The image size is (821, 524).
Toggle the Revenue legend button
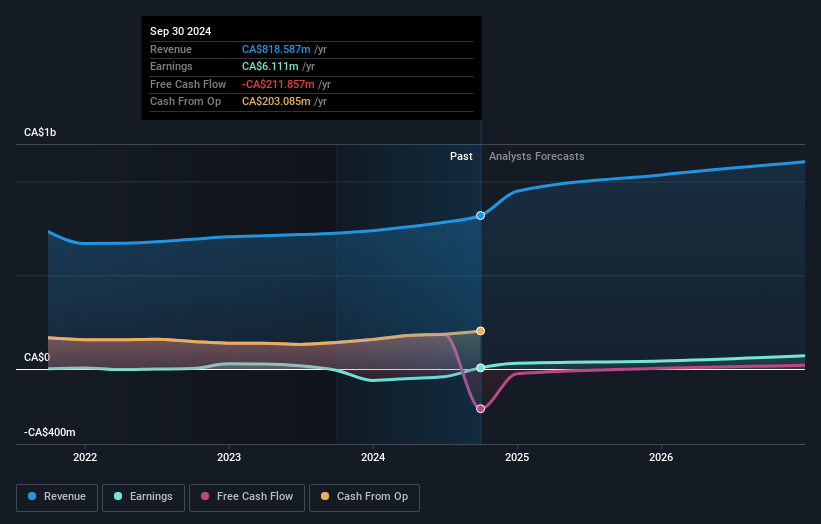point(57,497)
